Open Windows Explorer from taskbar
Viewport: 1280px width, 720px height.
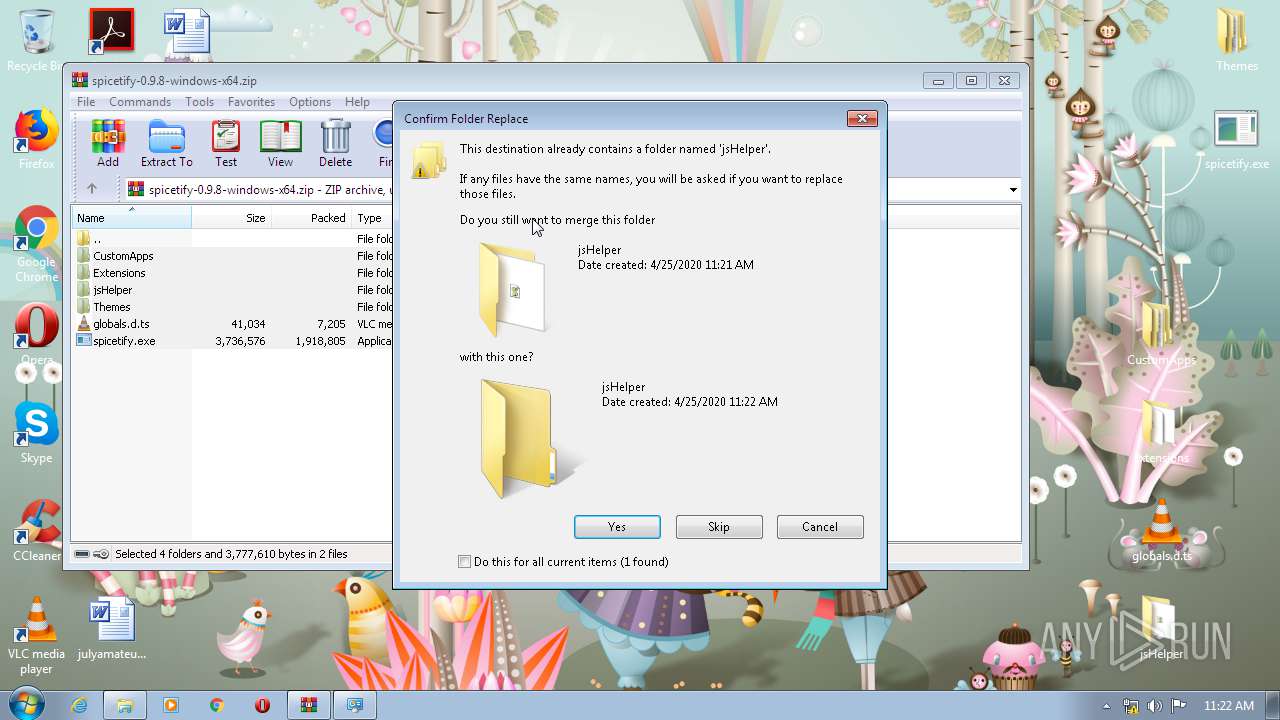click(x=125, y=705)
